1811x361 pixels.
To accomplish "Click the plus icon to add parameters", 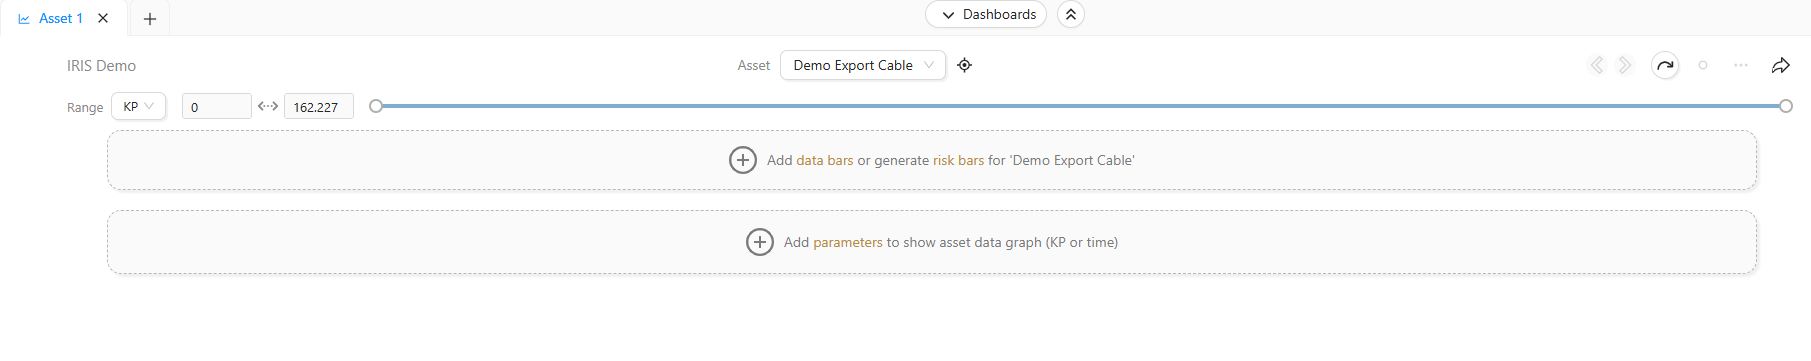I will pos(760,242).
